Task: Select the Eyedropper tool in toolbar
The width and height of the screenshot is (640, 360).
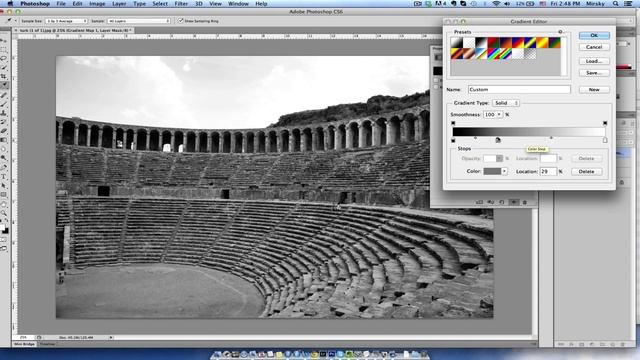Action: point(4,85)
